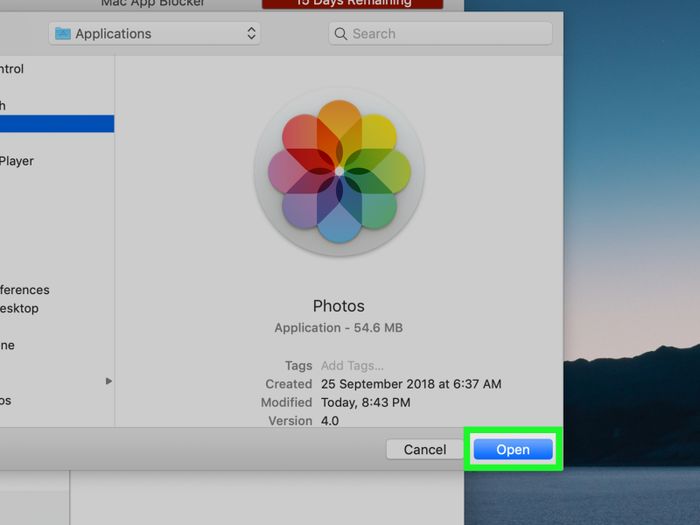Click the Photos application name label

pos(338,306)
